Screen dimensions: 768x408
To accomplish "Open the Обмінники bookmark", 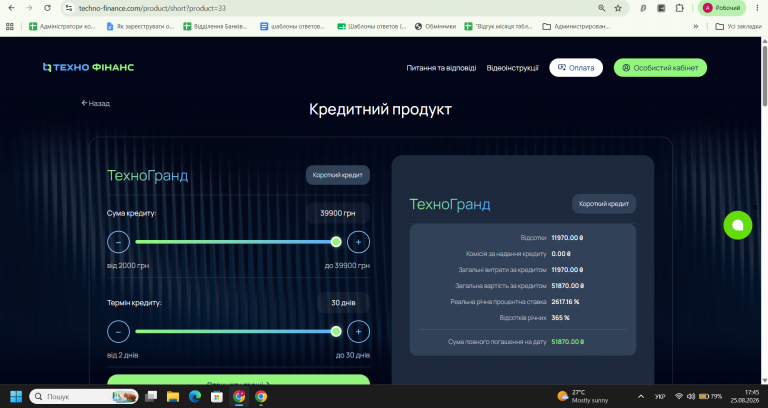I will click(435, 26).
